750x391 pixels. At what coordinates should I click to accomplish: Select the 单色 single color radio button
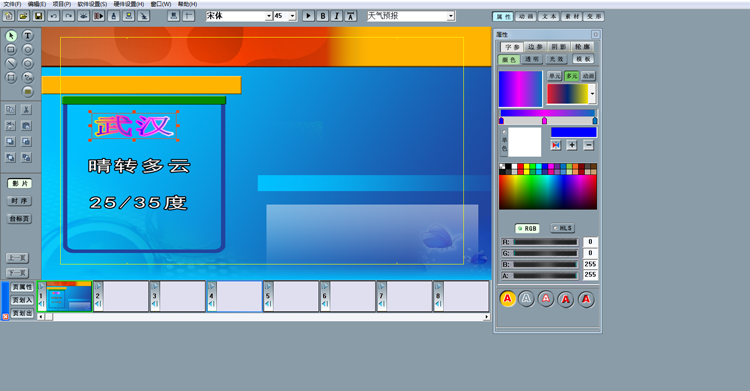pyautogui.click(x=504, y=132)
